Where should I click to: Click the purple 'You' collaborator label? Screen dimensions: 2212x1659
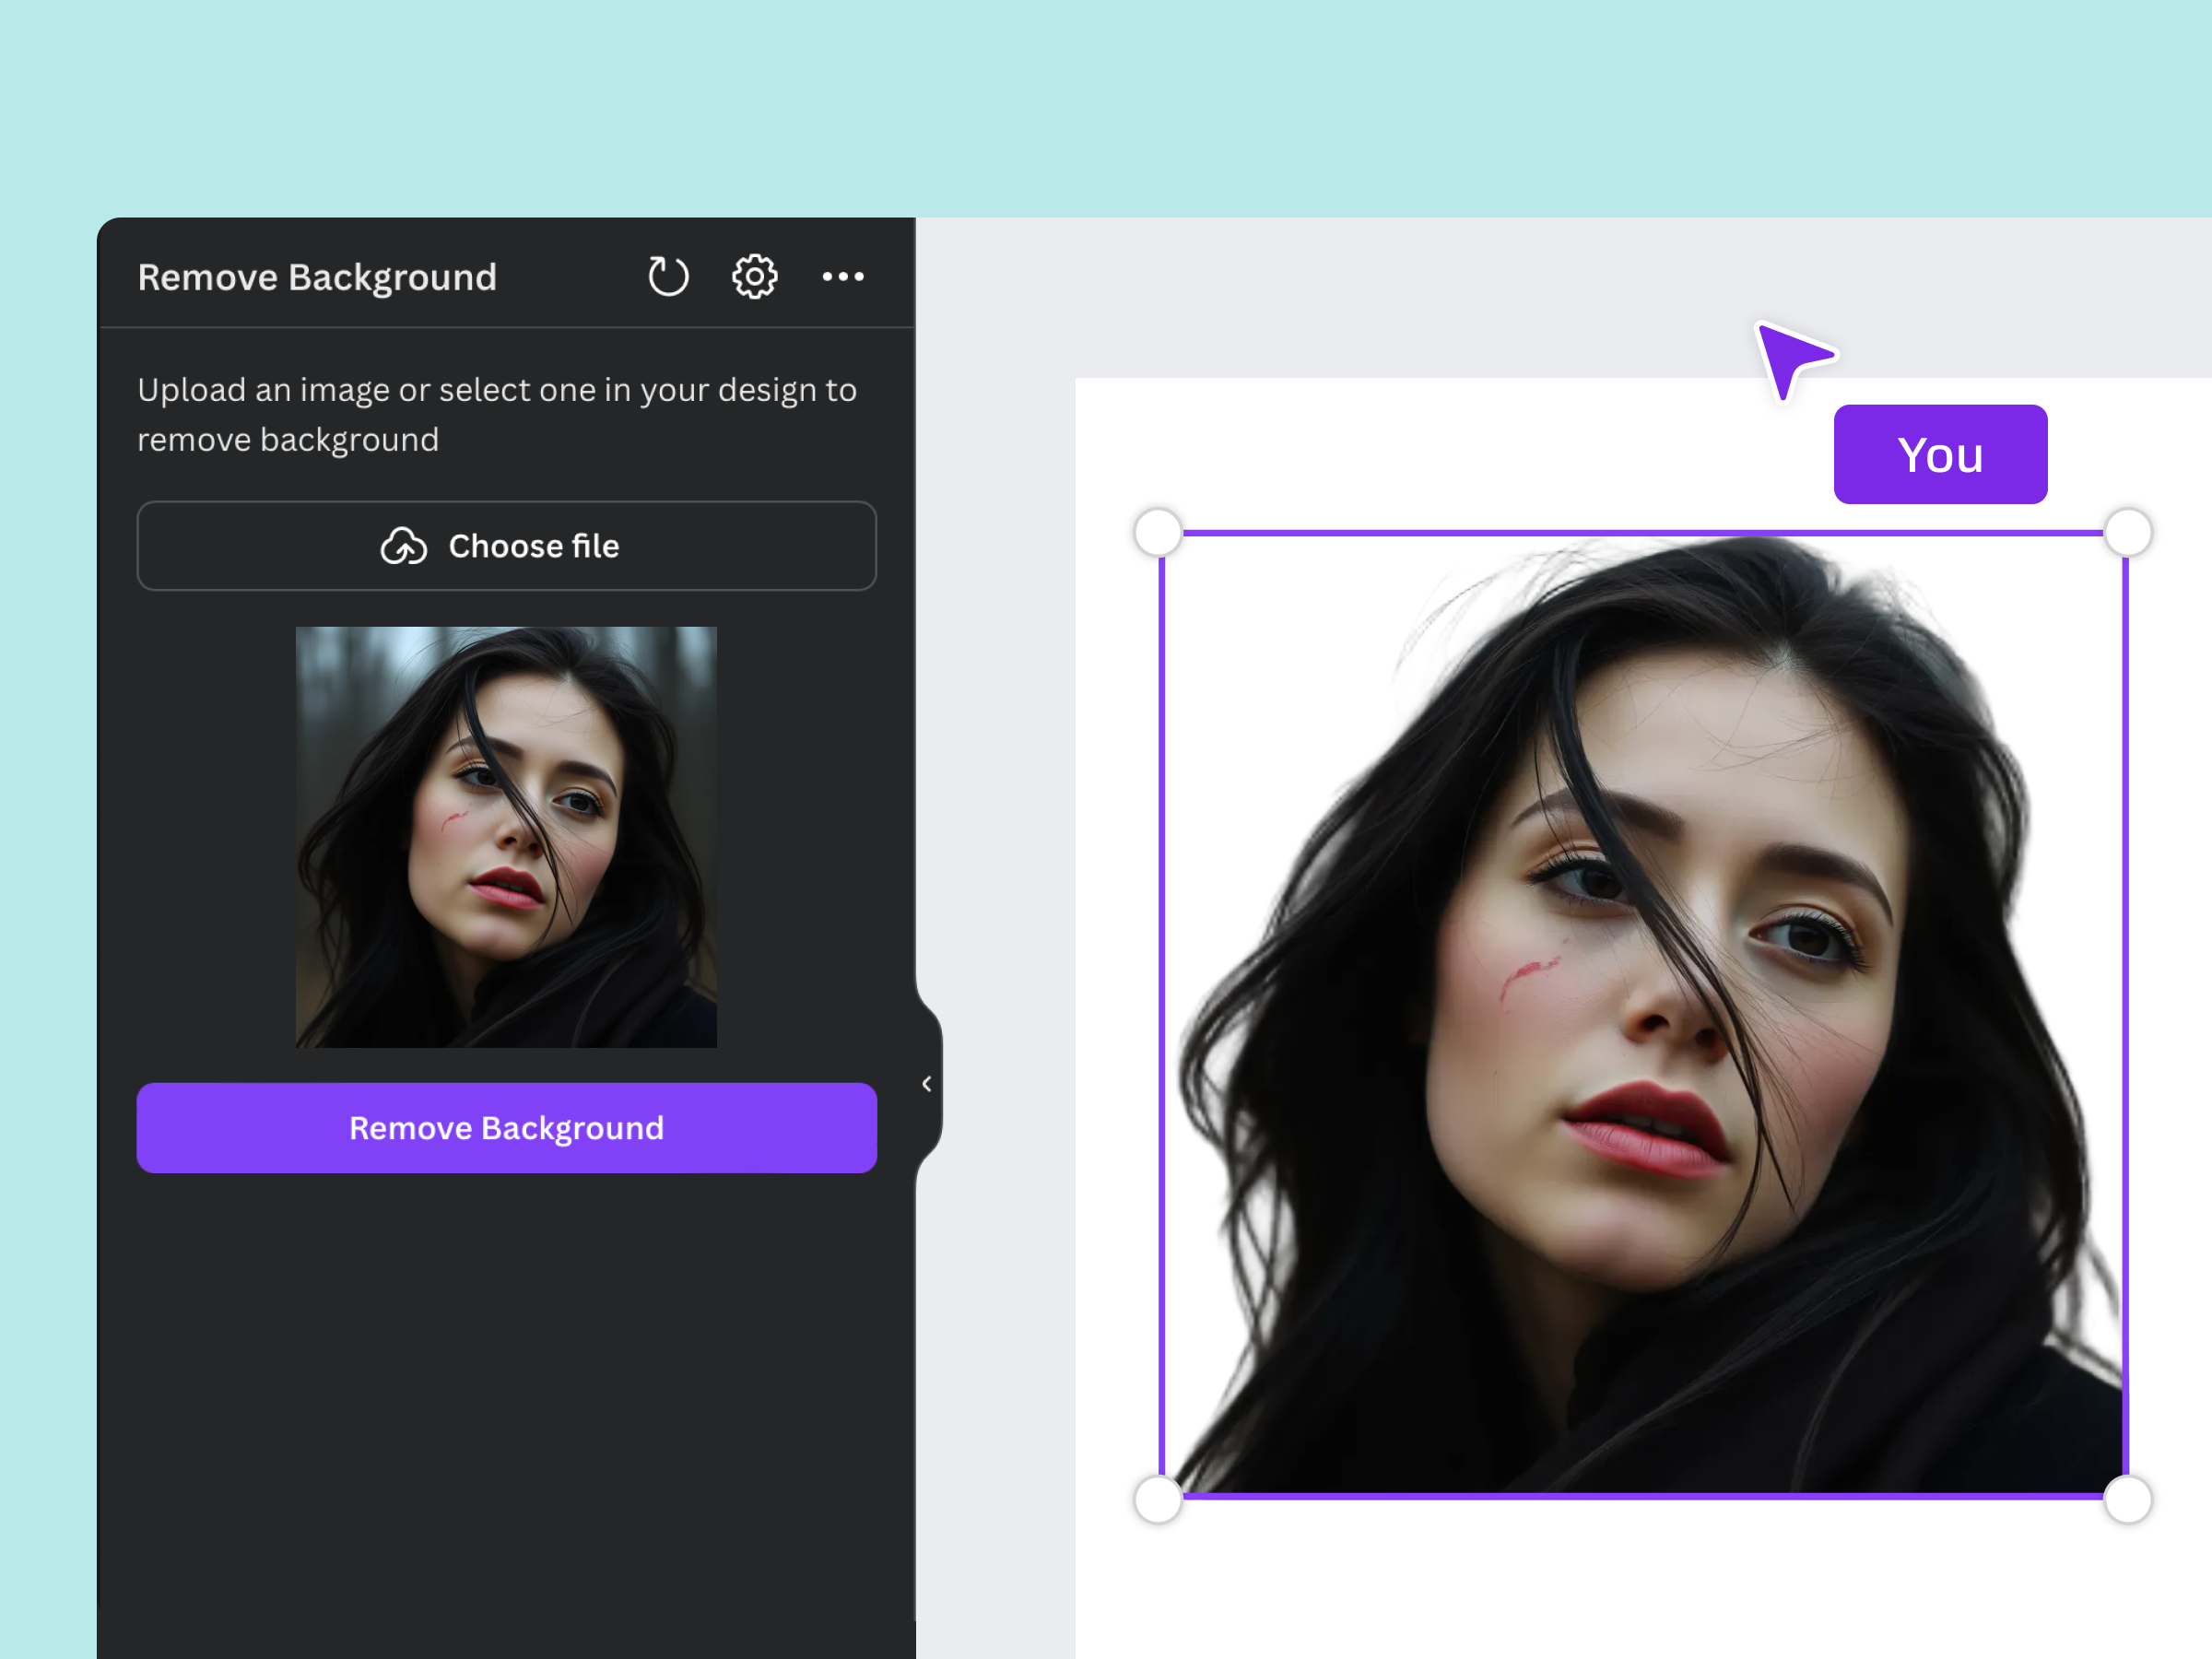(1939, 455)
